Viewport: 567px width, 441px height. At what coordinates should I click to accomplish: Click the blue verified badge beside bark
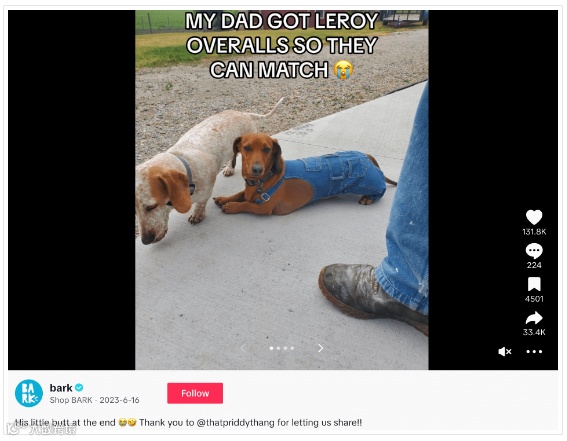point(79,388)
